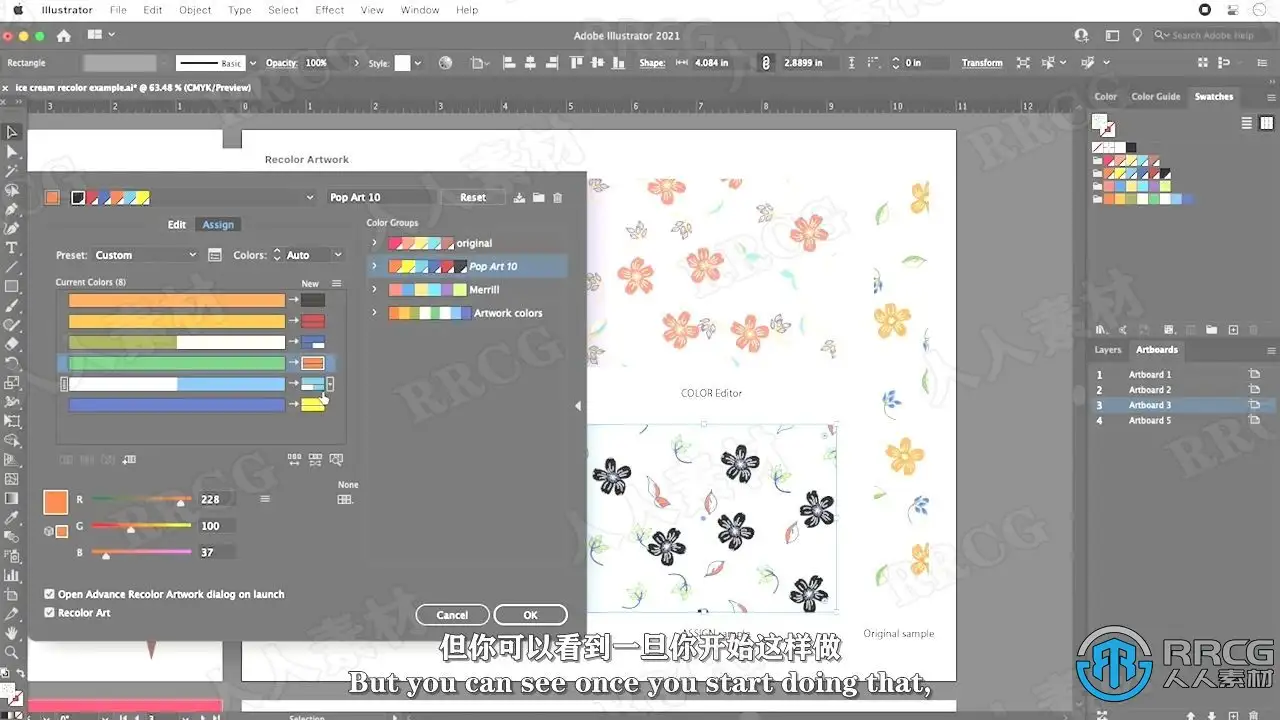The height and width of the screenshot is (720, 1280).
Task: Open the Window menu
Action: (420, 10)
